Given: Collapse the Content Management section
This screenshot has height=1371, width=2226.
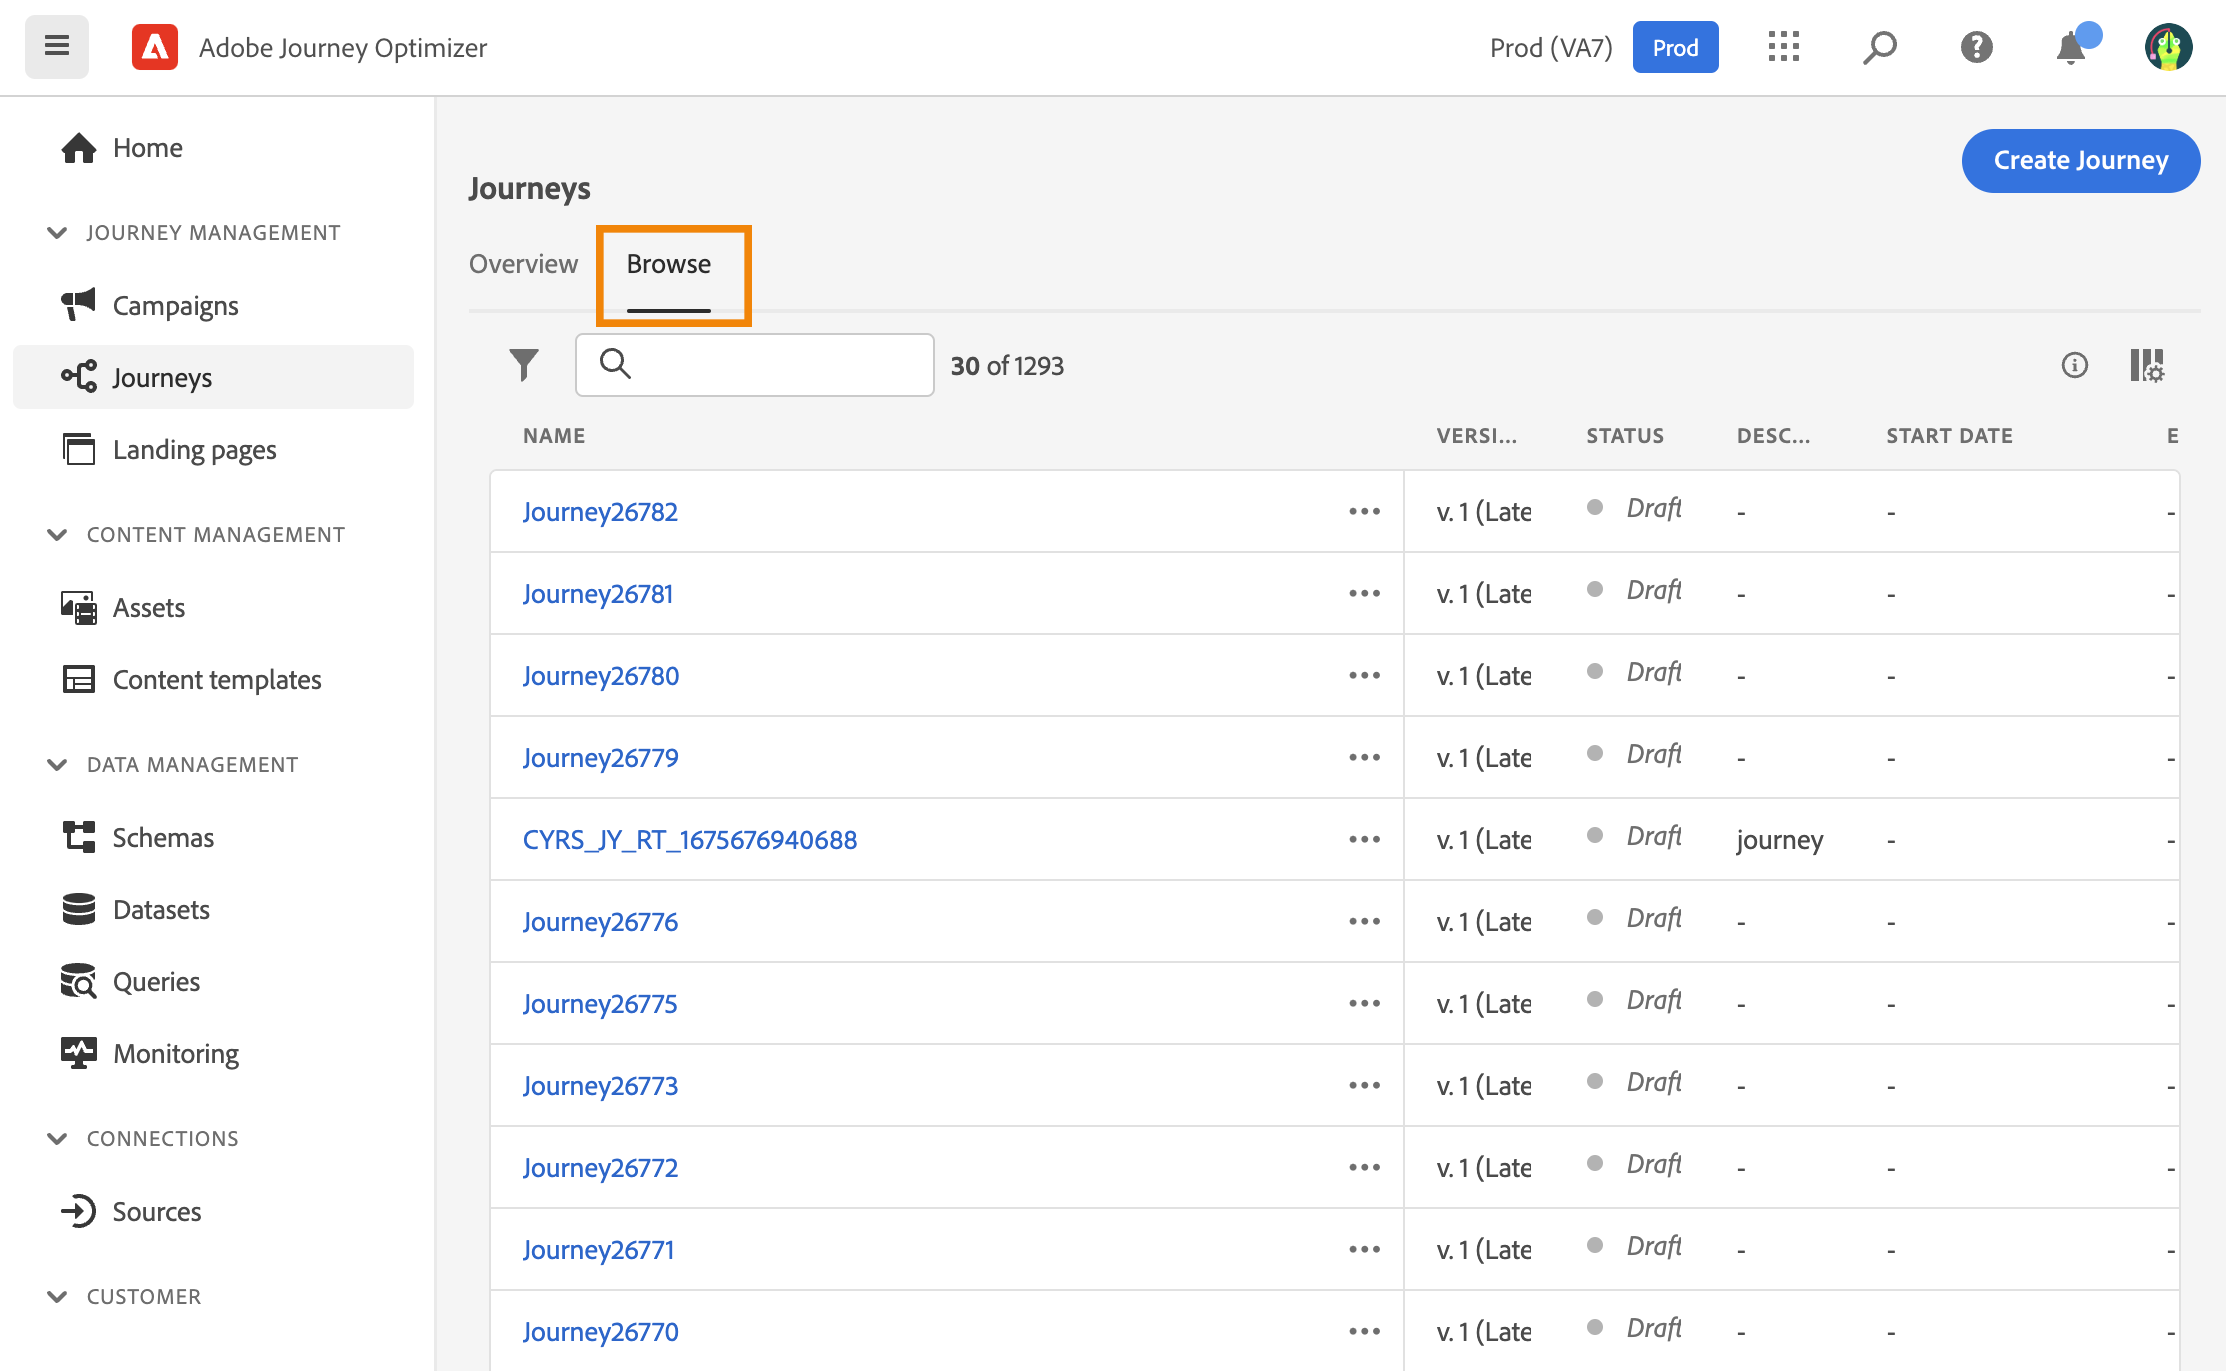Looking at the screenshot, I should click(x=57, y=535).
